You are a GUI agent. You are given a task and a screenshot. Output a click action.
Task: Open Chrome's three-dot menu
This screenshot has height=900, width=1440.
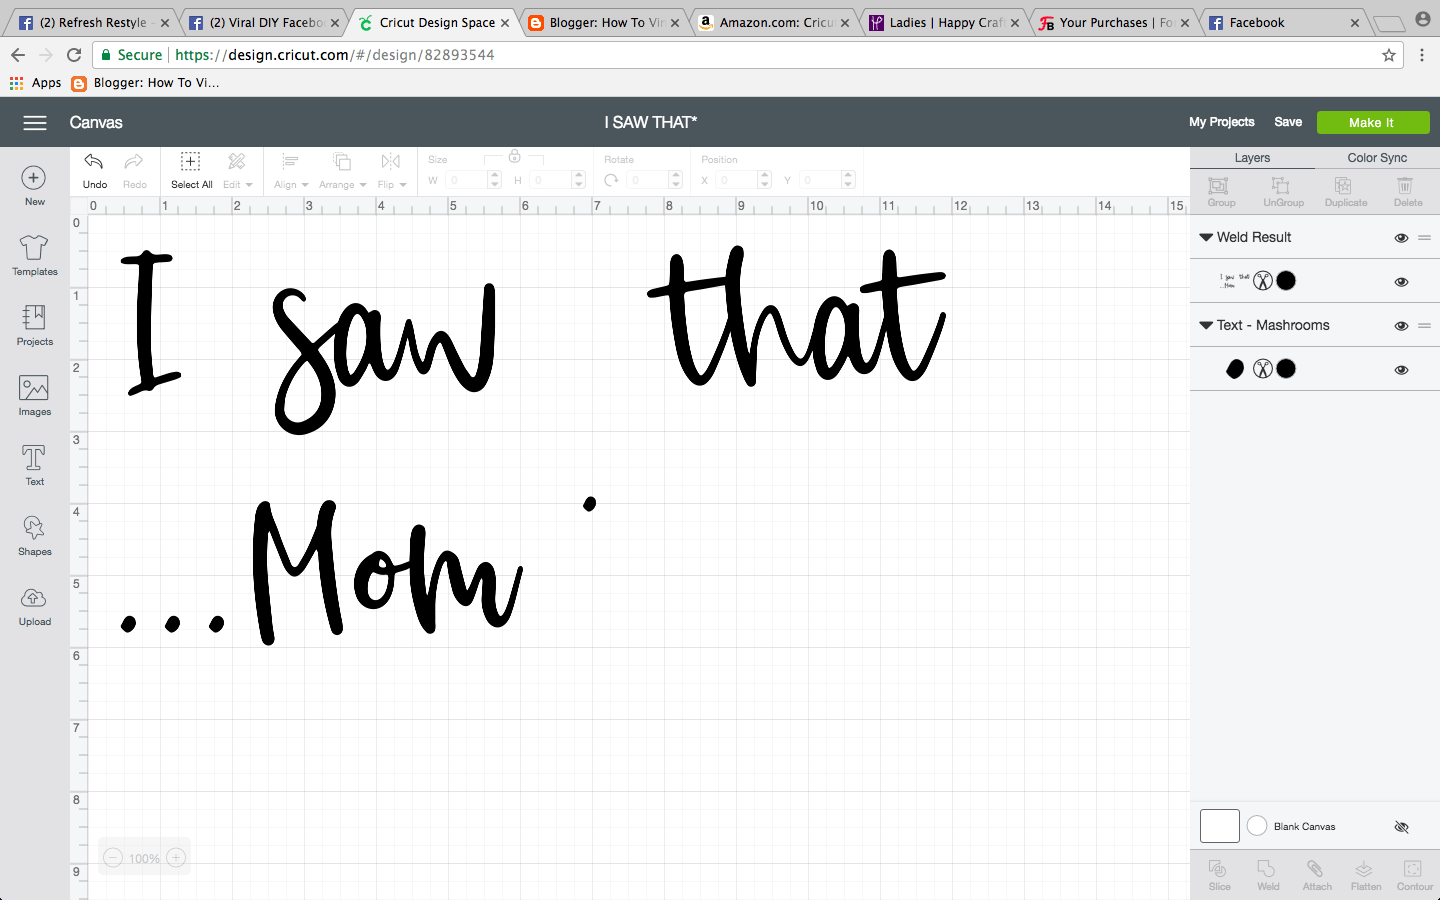tap(1422, 55)
